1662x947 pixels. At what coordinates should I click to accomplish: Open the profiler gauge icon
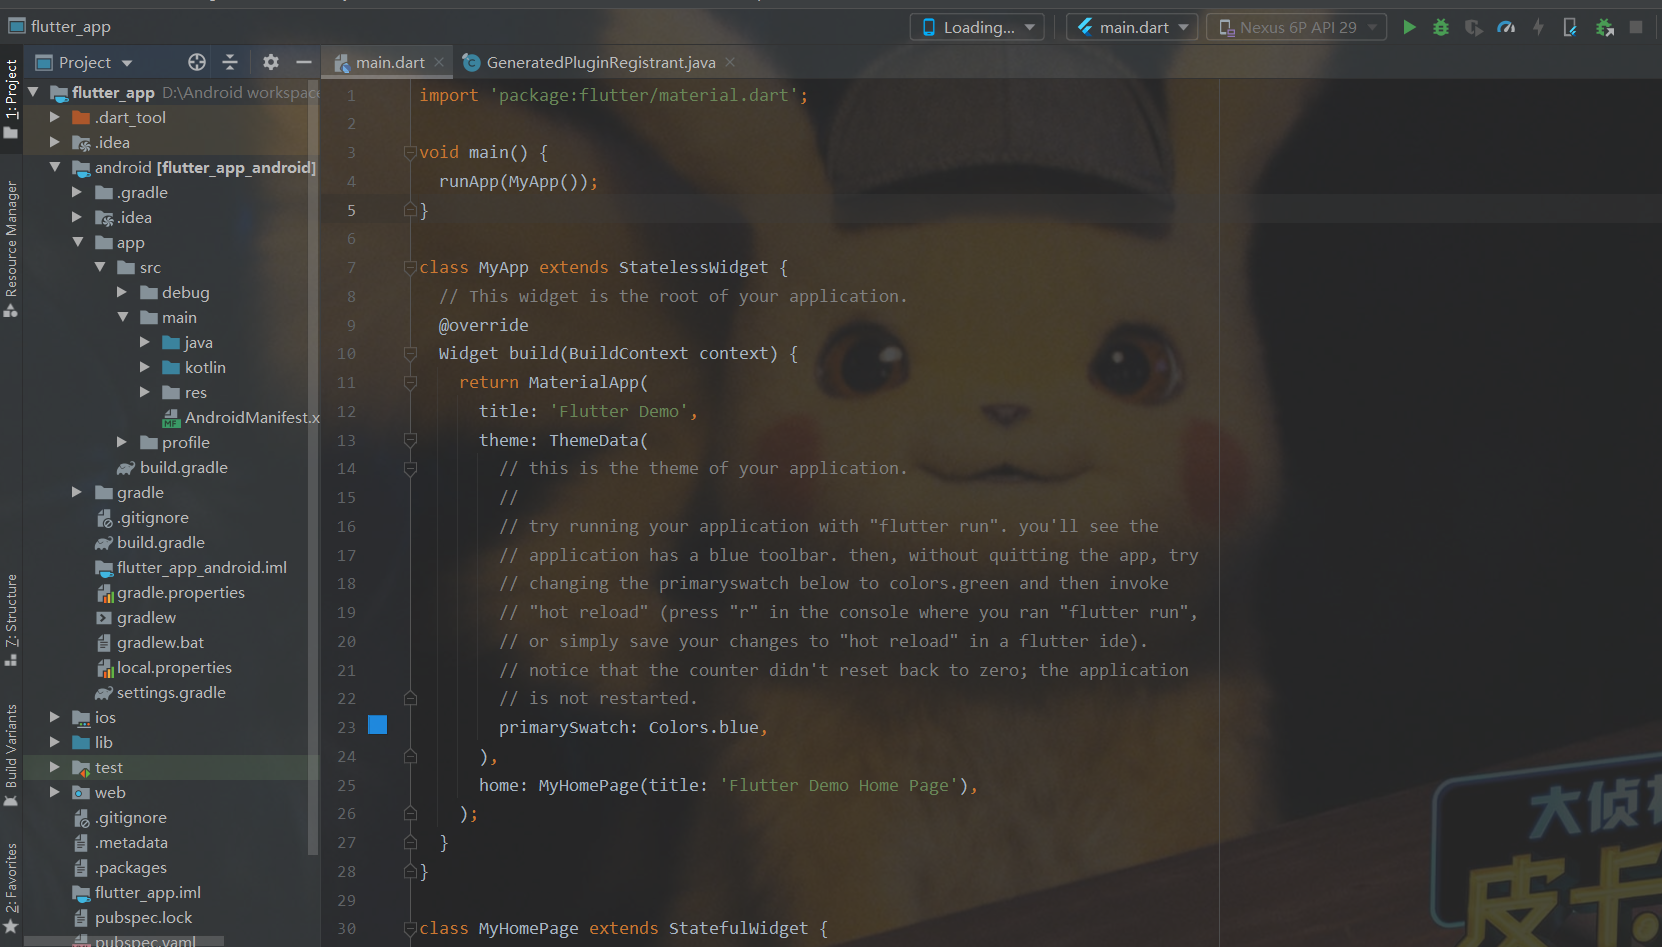[1506, 27]
